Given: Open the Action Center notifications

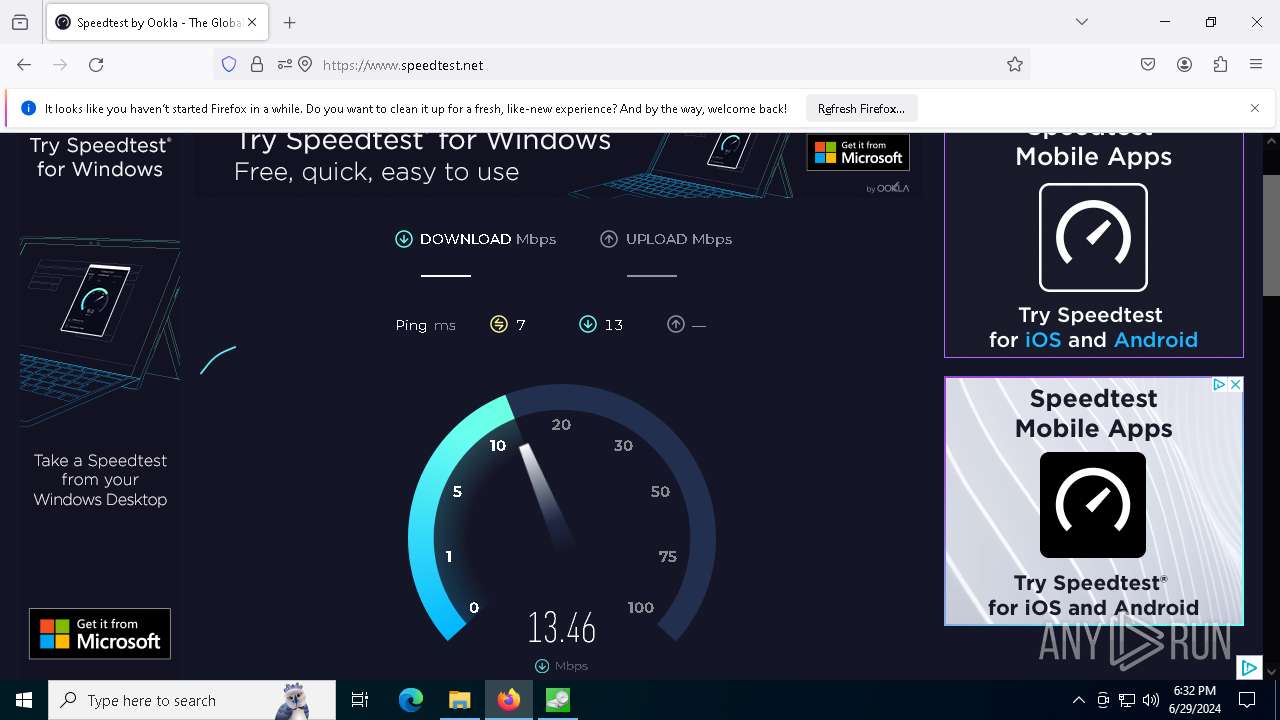Looking at the screenshot, I should point(1247,701).
